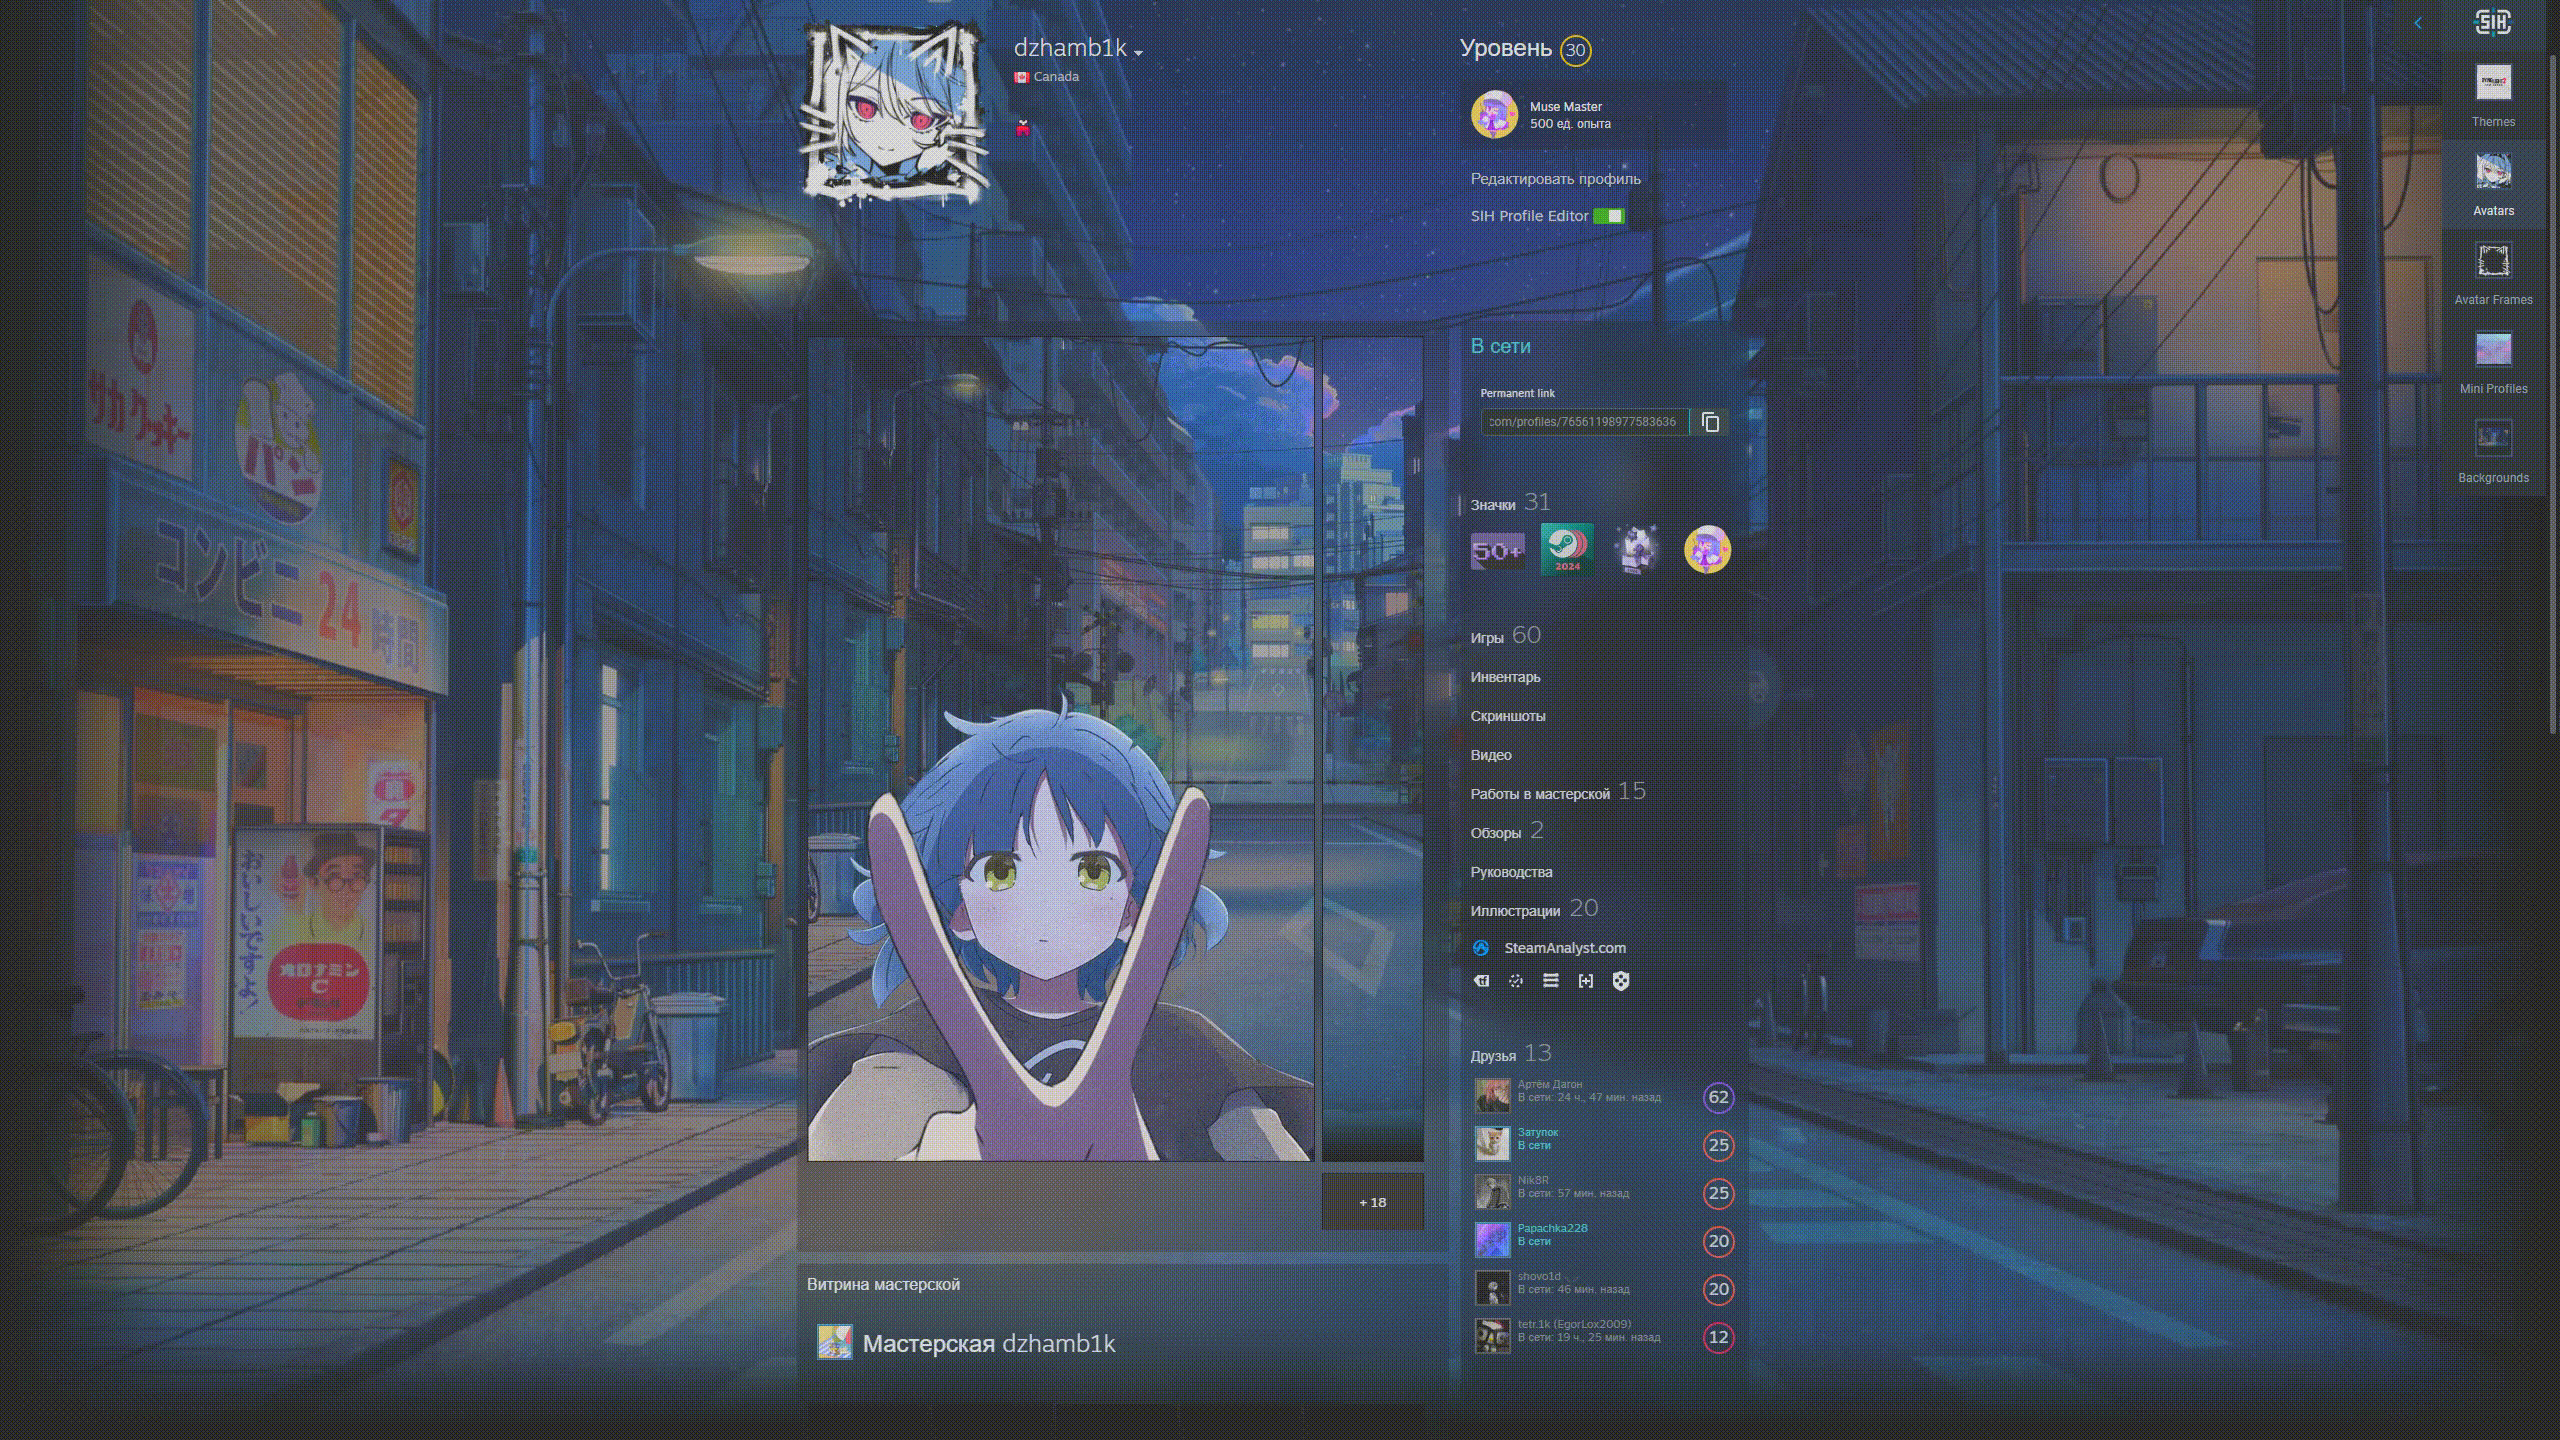Click the stacked bars site icon

(x=1551, y=981)
